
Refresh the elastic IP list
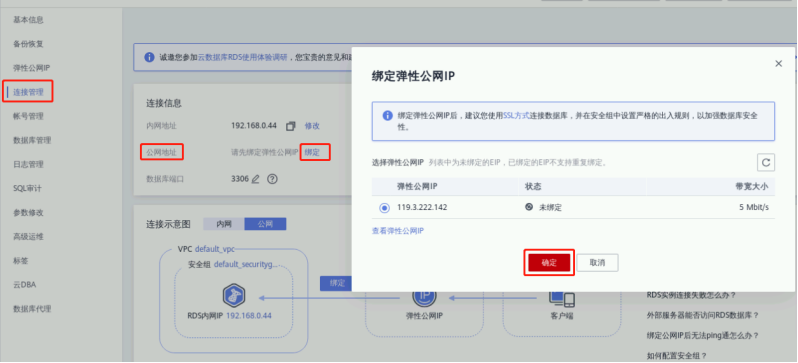point(765,163)
